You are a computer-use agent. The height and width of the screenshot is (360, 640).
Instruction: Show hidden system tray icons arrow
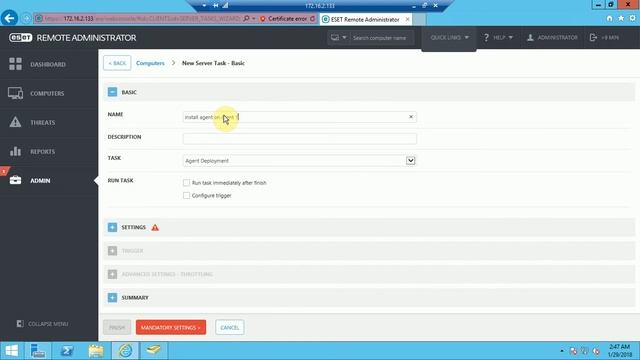point(562,351)
